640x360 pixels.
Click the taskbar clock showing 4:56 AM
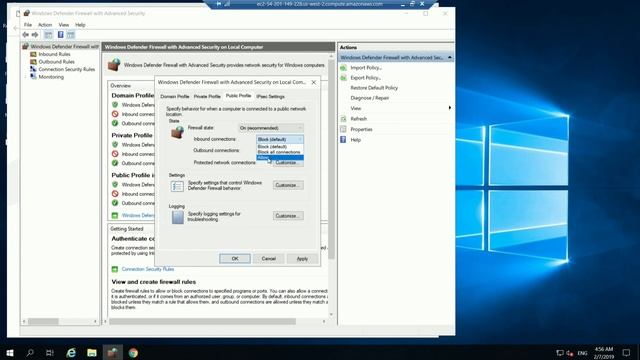coord(604,353)
